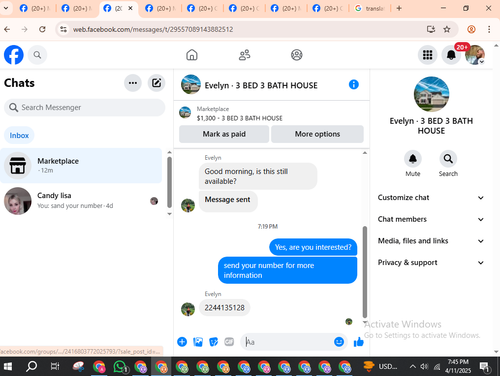Open Windows taskbar search

tap(31, 367)
